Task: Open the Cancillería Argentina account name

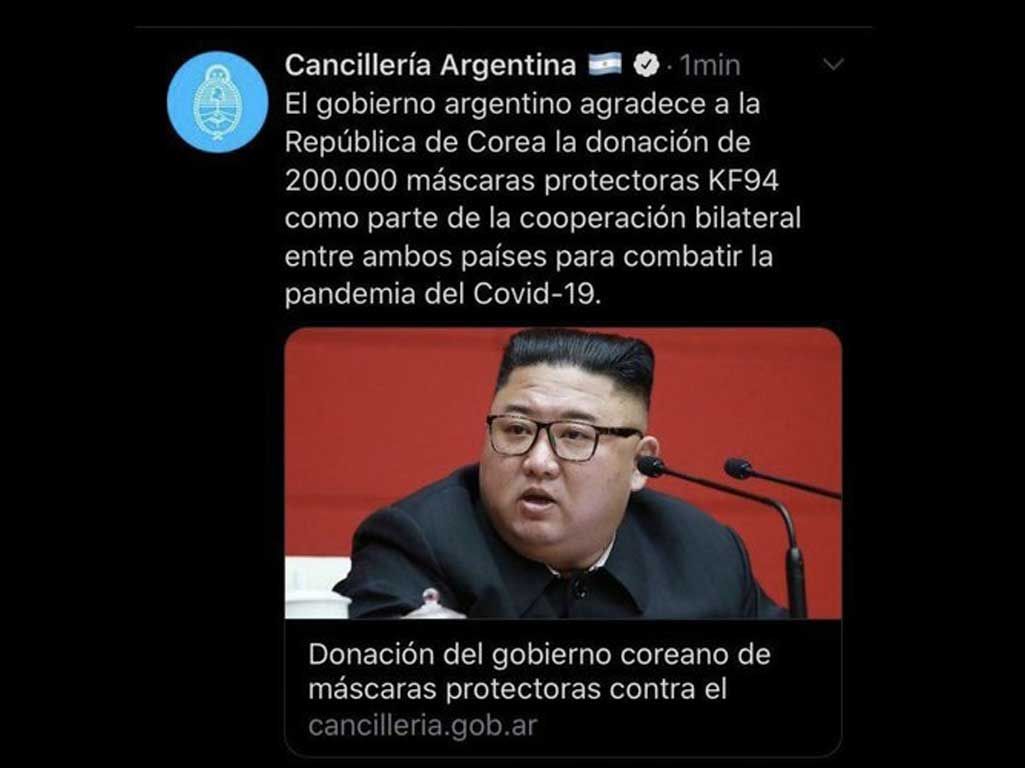Action: (x=430, y=65)
